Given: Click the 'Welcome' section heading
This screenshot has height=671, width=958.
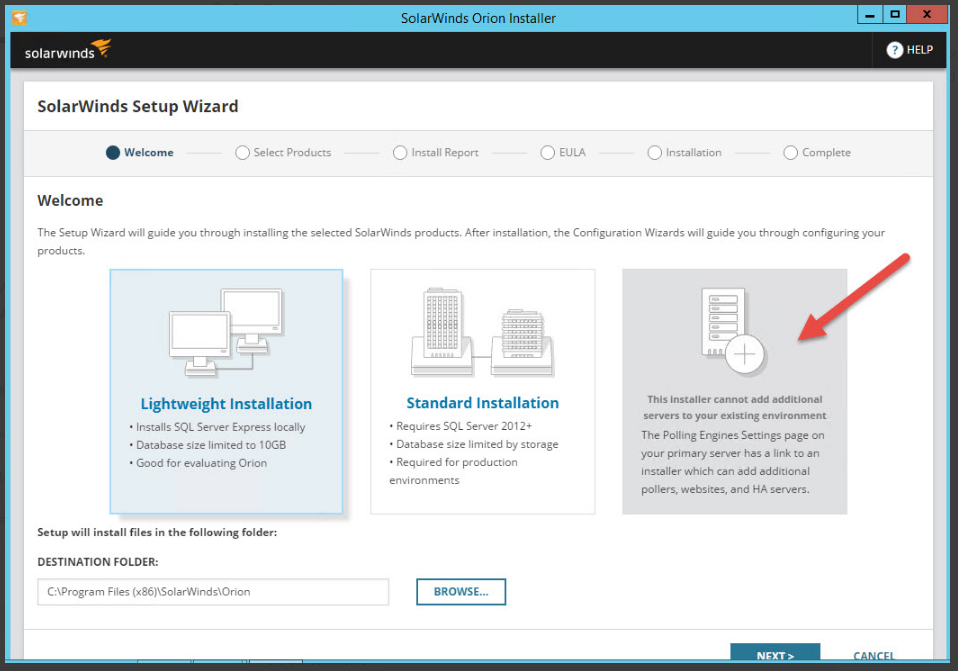Looking at the screenshot, I should point(70,200).
